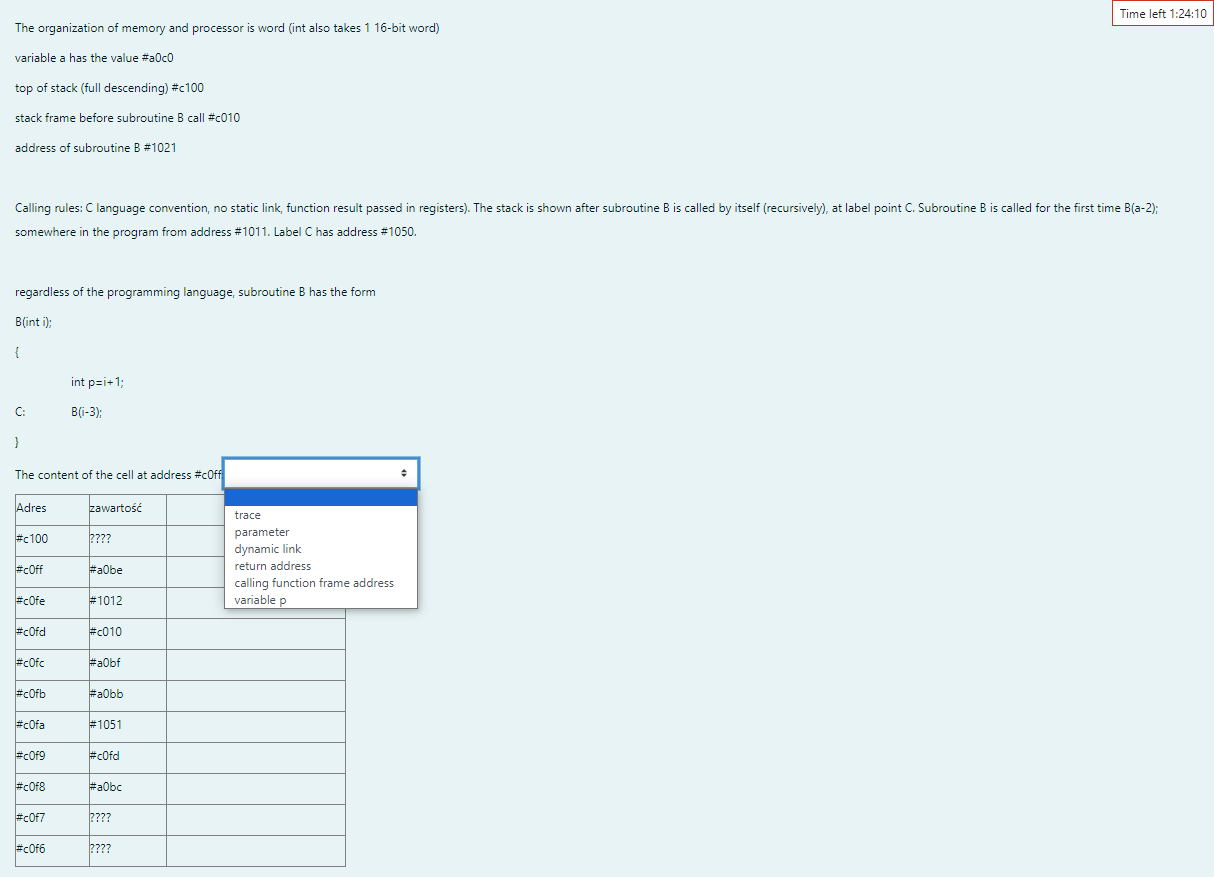Click address cell #c0f8
Screen dimensions: 1214x877
click(52, 787)
